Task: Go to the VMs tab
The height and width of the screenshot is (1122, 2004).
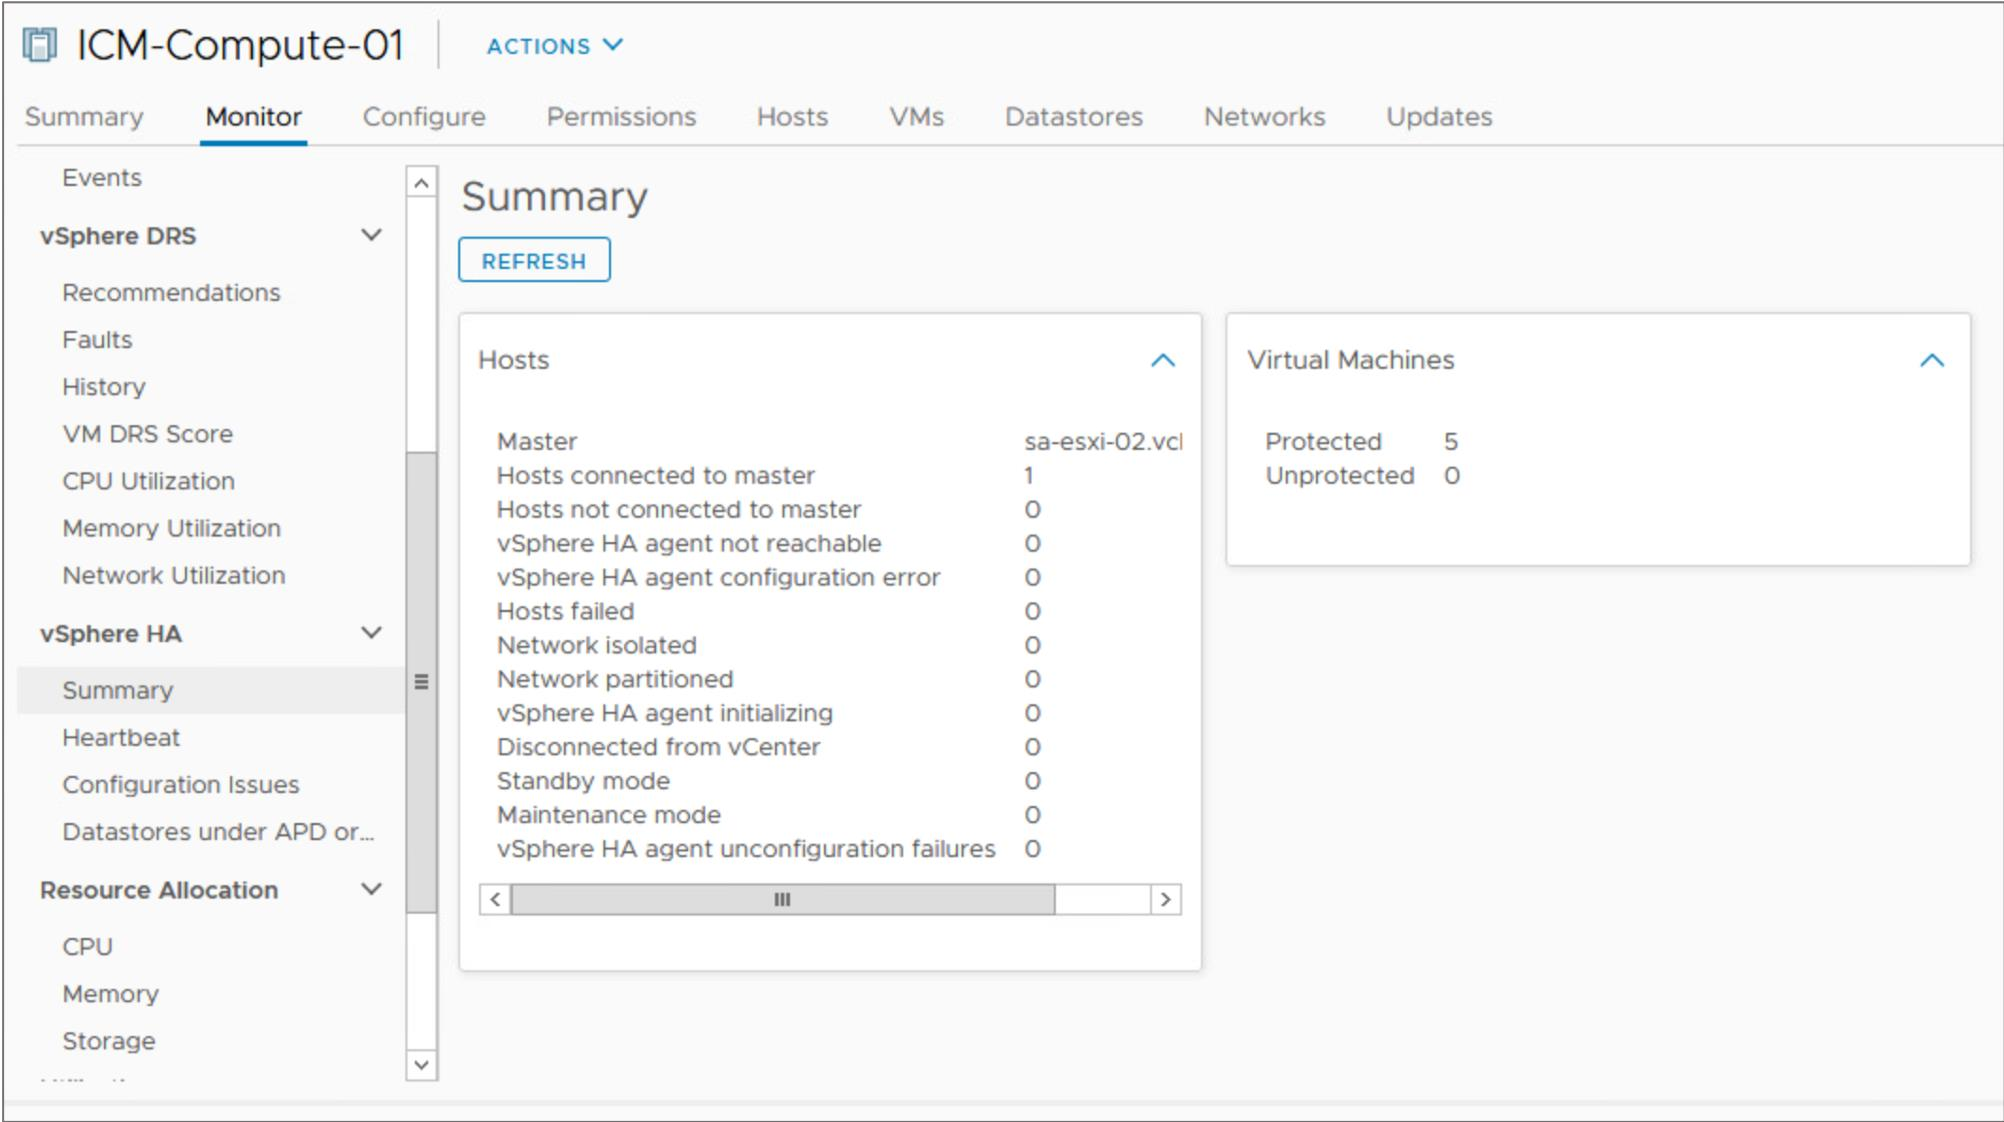Action: (916, 117)
